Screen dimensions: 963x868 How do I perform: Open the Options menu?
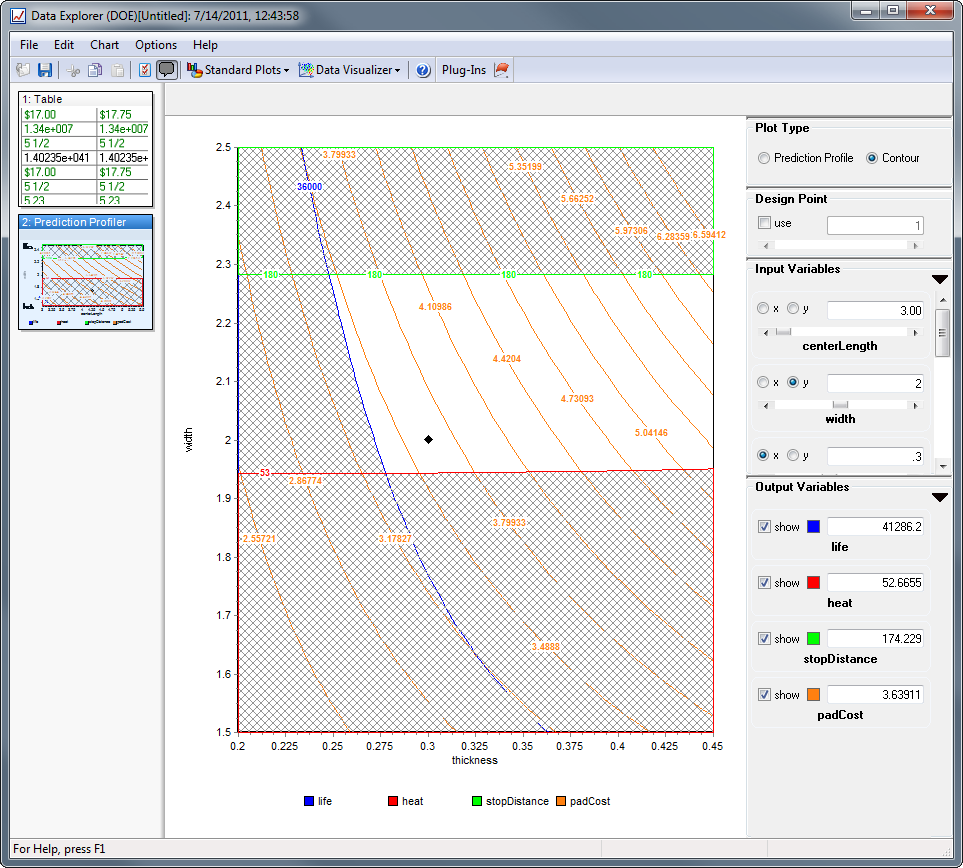click(156, 45)
